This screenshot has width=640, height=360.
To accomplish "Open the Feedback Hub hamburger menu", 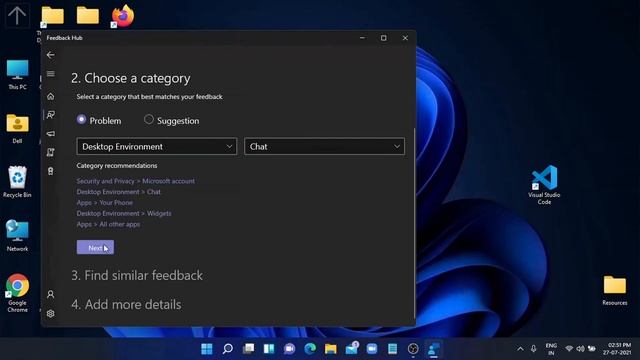I will 50,74.
